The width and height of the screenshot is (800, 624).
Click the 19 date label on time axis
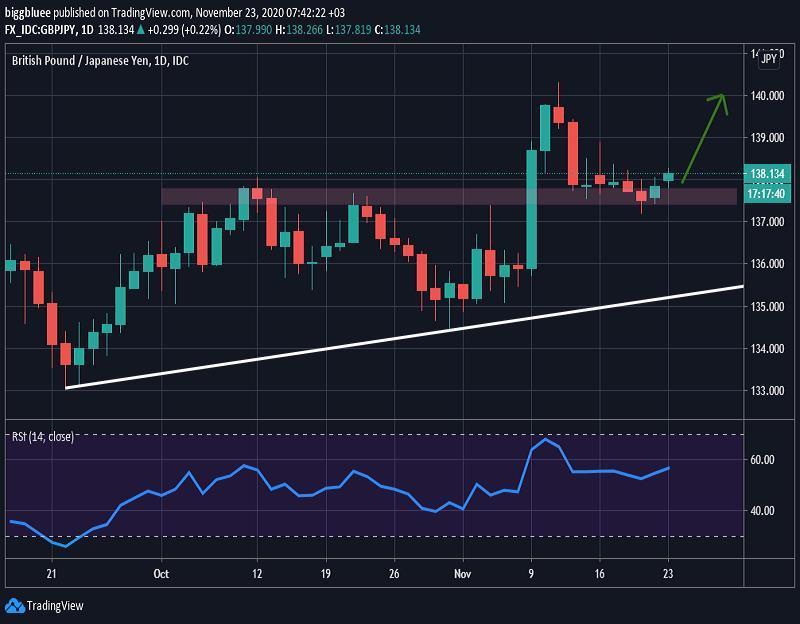326,573
